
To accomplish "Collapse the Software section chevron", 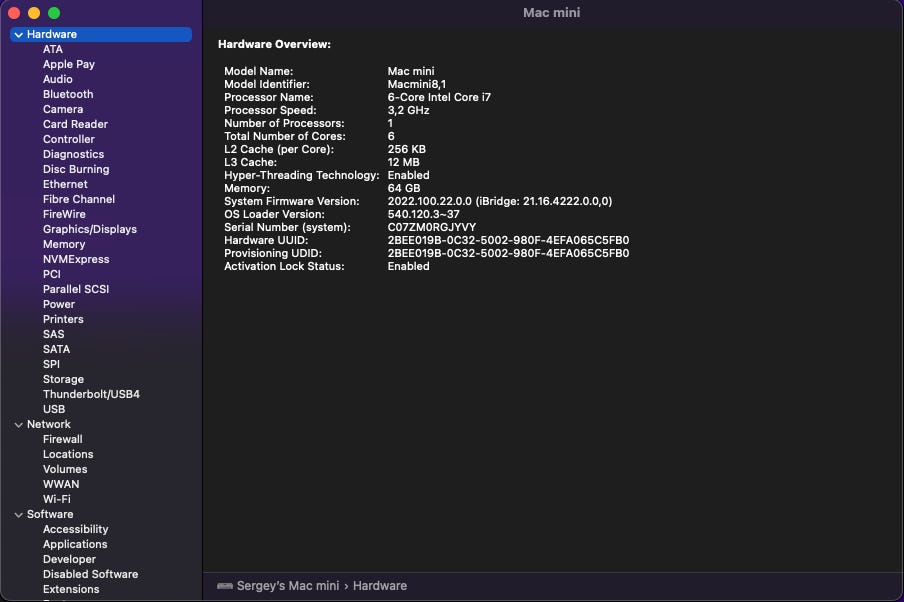I will 18,514.
